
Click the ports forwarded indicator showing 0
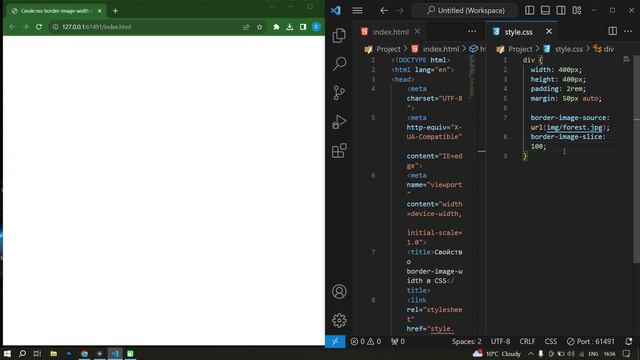pyautogui.click(x=398, y=341)
